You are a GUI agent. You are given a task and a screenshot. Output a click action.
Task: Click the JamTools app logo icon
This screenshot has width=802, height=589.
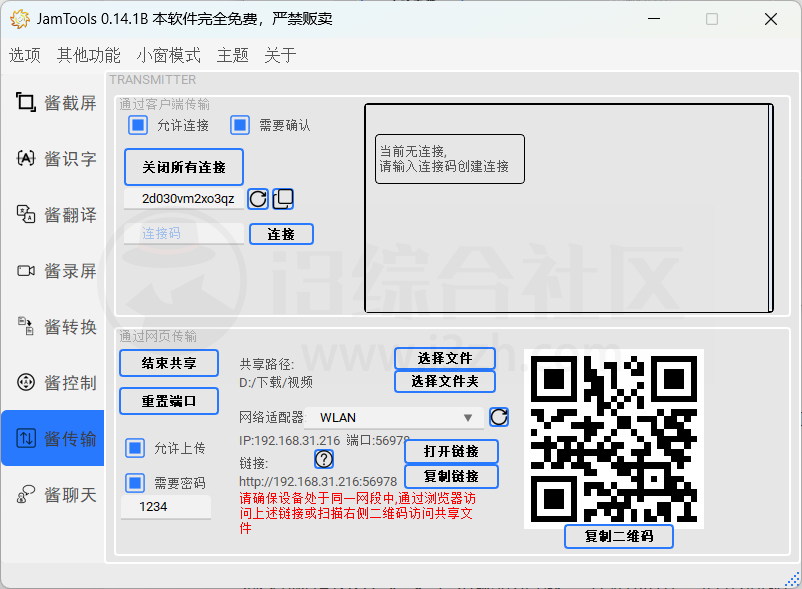[x=20, y=19]
